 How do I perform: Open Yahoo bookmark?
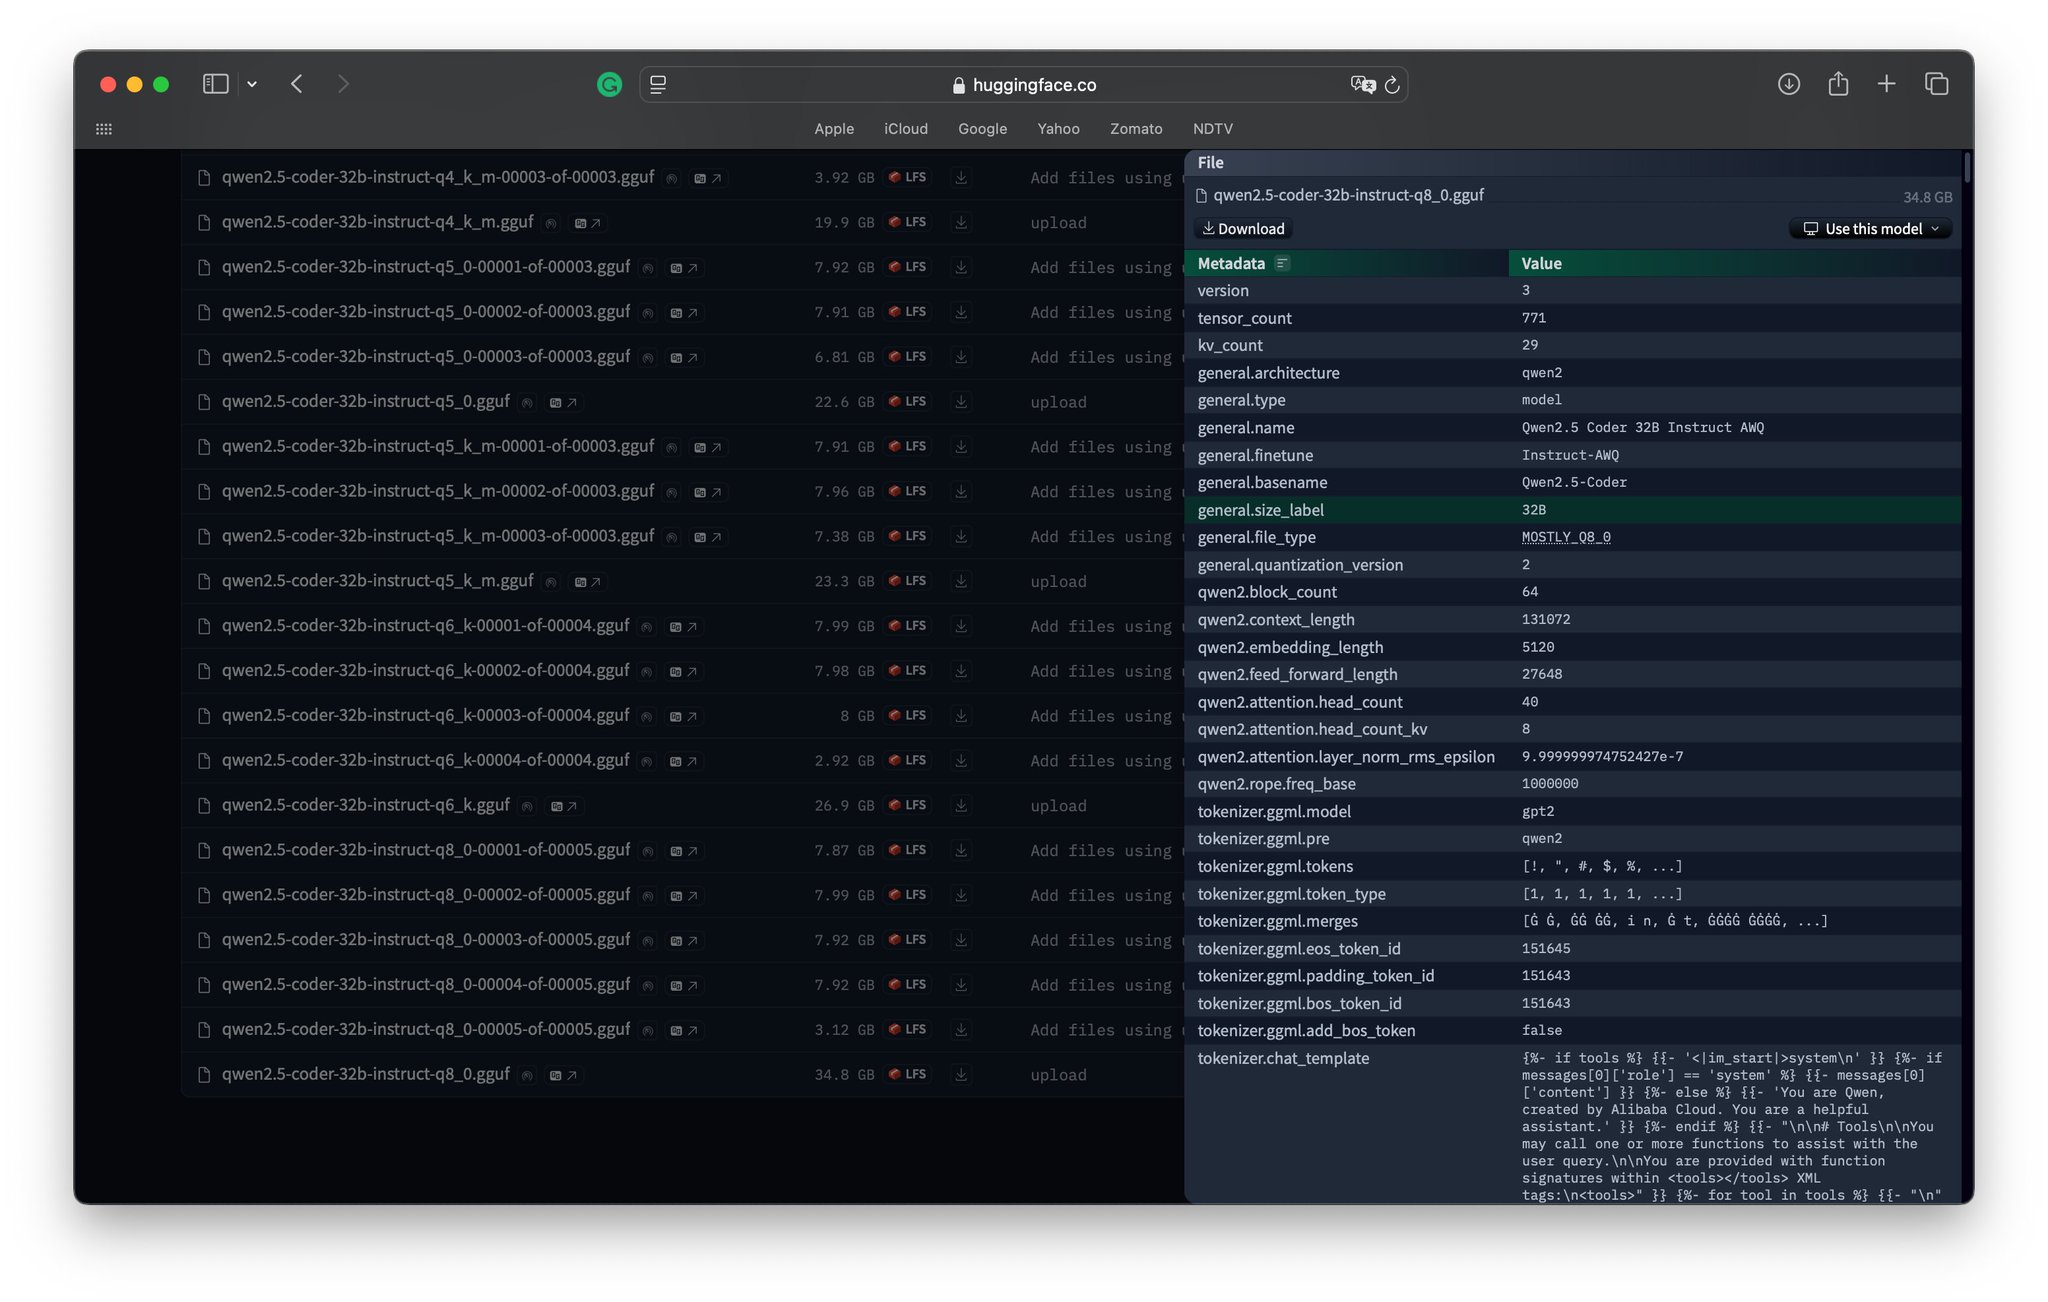(x=1058, y=129)
